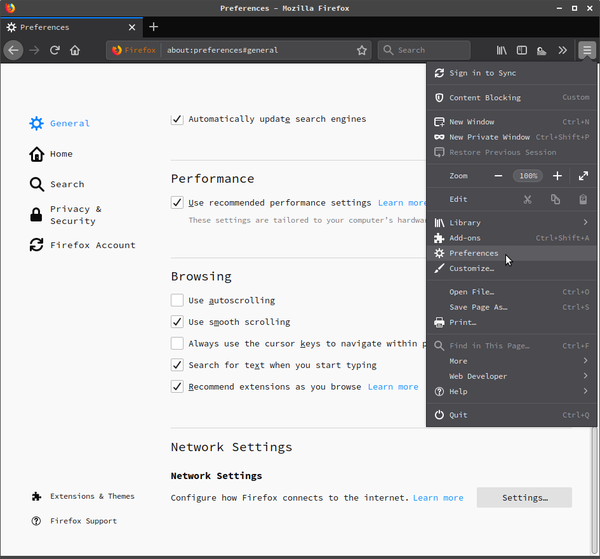Close the Preferences tab
The height and width of the screenshot is (559, 600).
click(132, 27)
